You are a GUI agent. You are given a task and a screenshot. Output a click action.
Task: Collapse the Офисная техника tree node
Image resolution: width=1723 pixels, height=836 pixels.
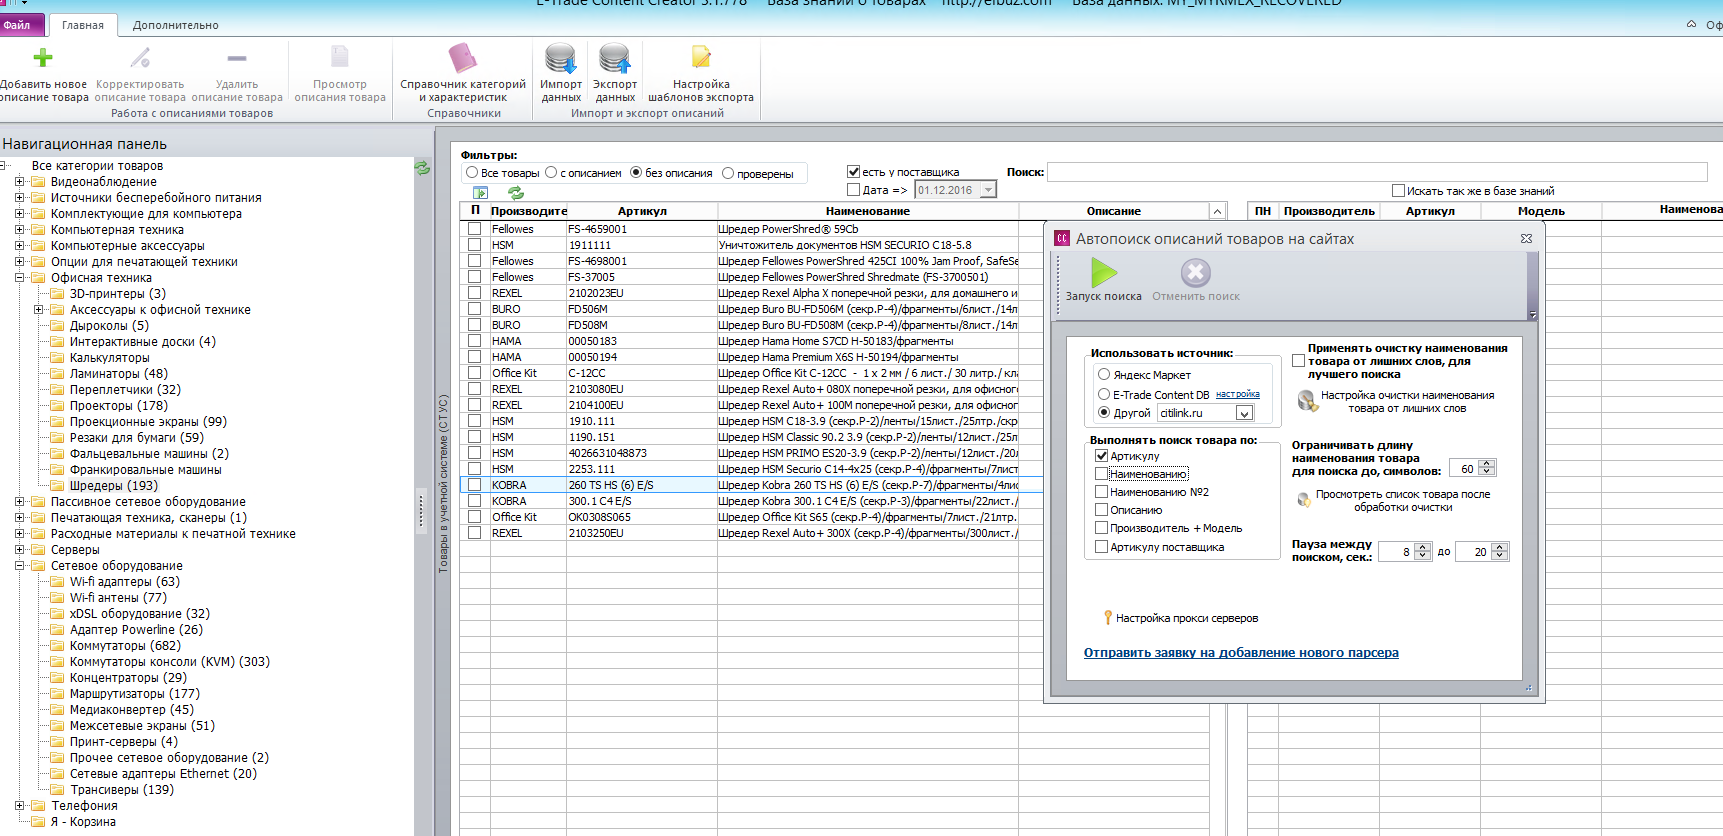(19, 278)
